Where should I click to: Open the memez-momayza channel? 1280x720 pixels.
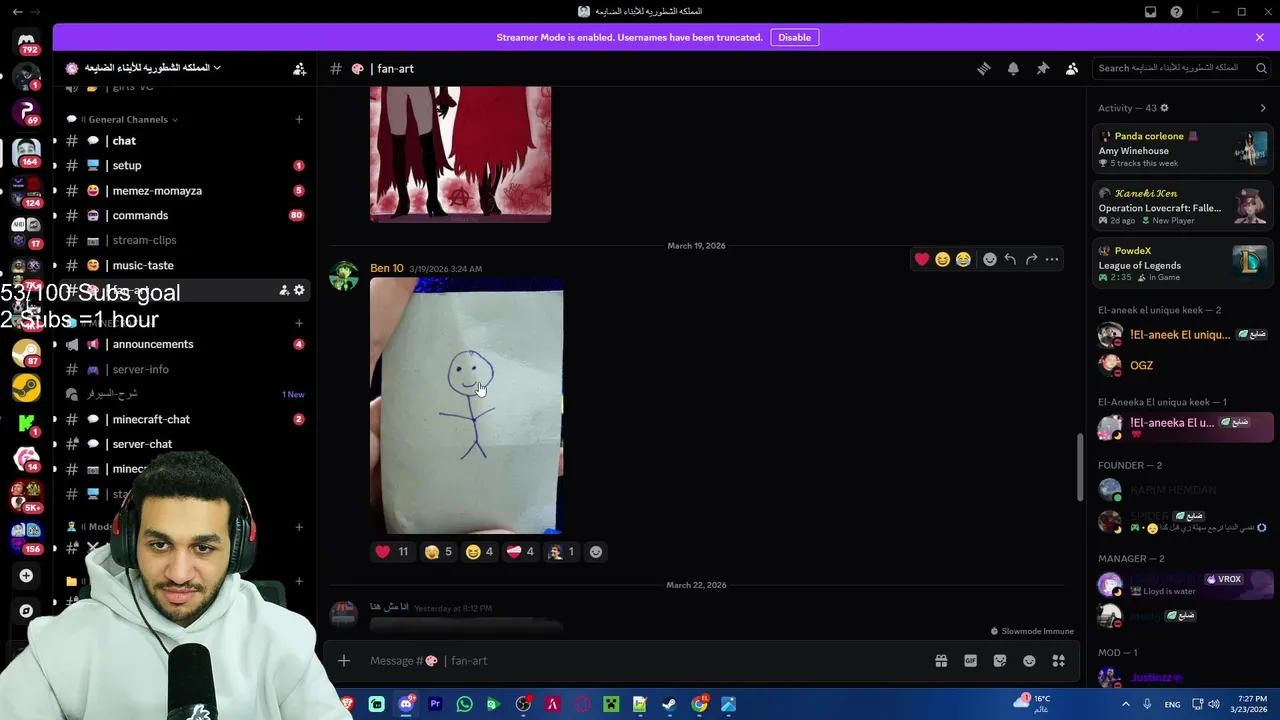(185, 191)
